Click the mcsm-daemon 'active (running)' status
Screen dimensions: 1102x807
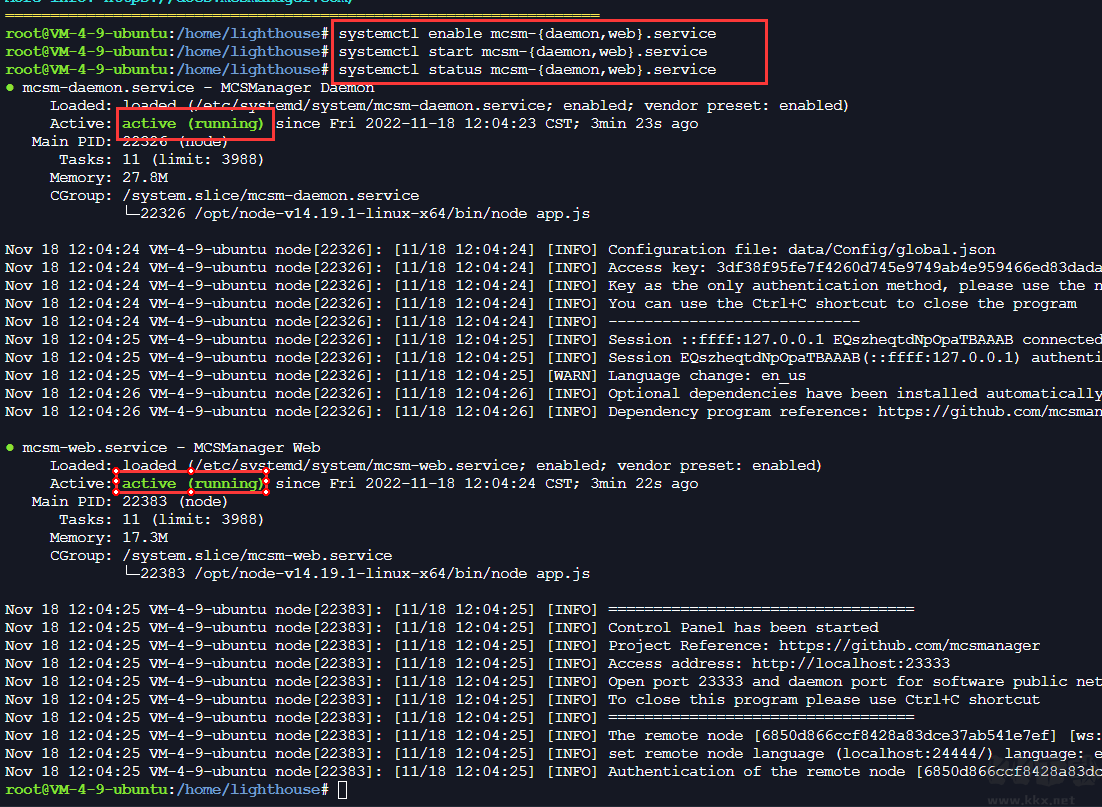pos(193,124)
